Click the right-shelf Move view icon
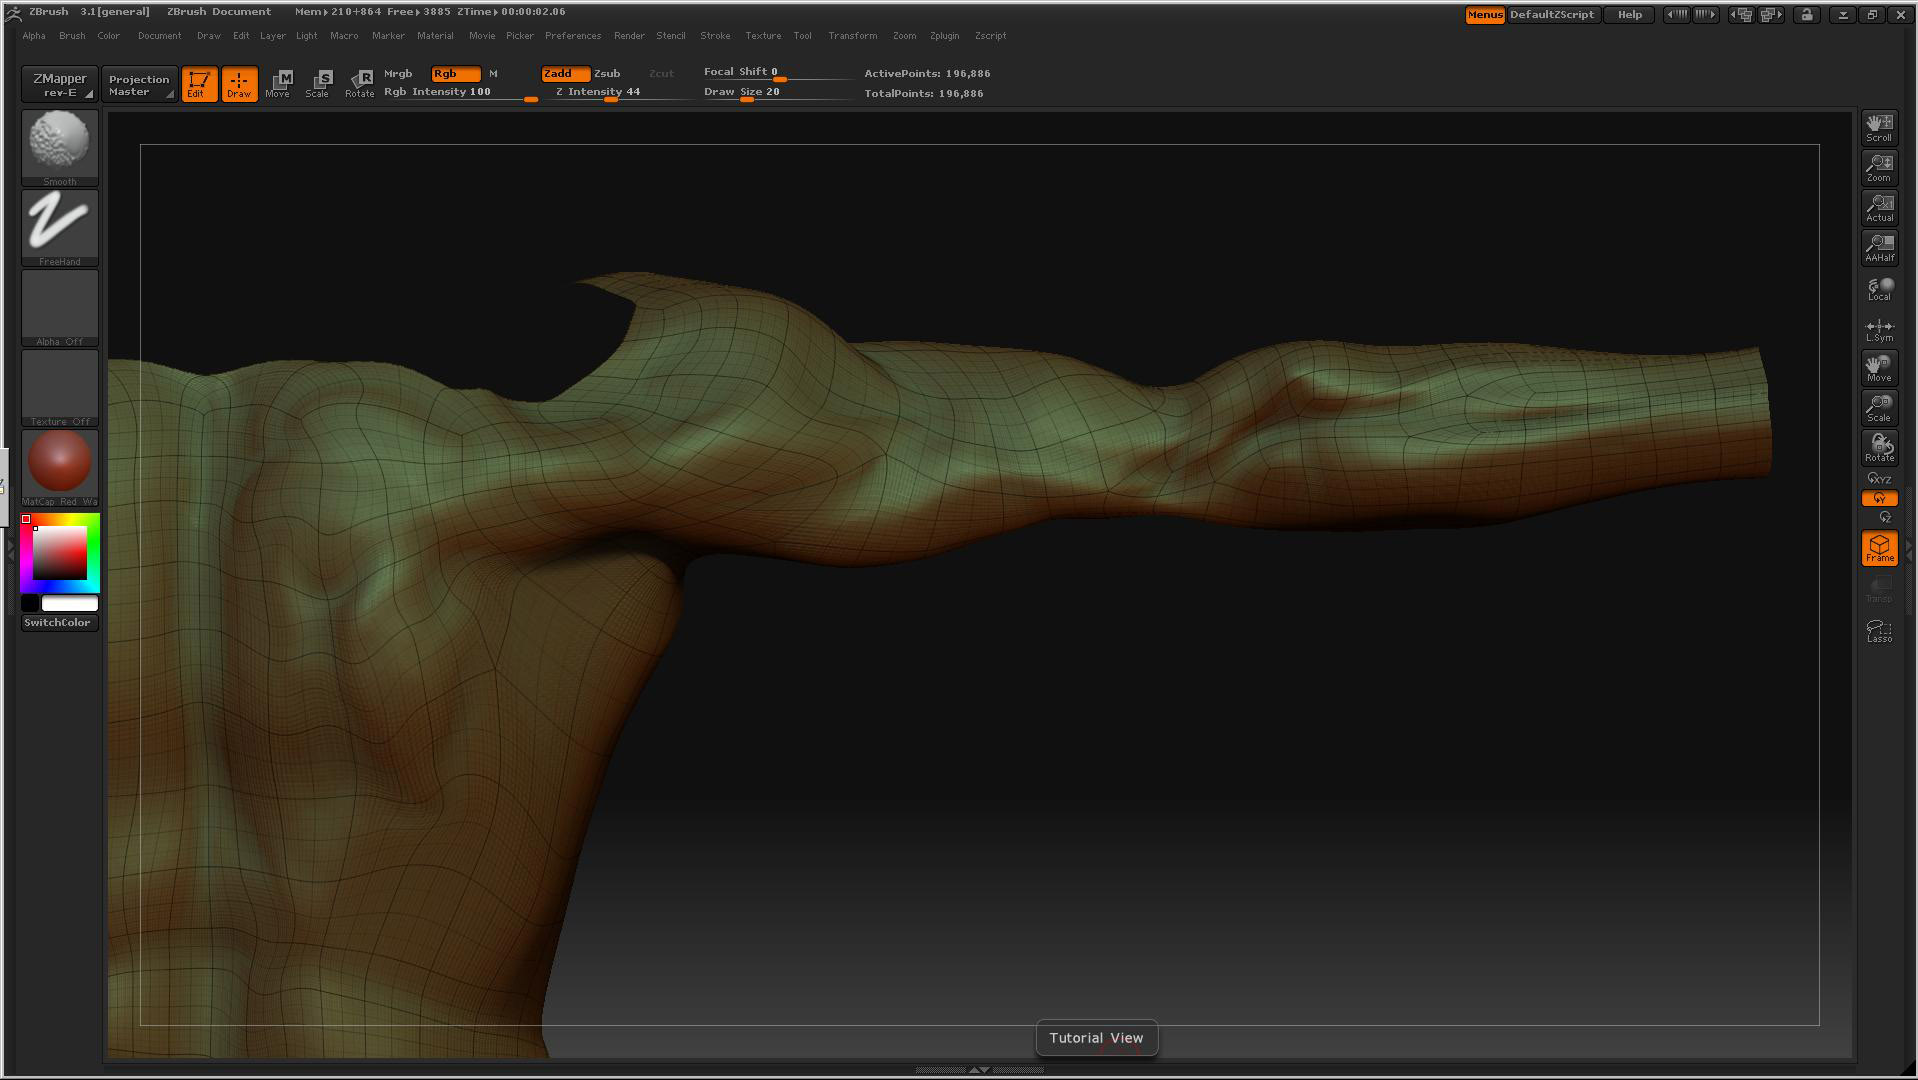This screenshot has height=1080, width=1918. pos(1879,368)
